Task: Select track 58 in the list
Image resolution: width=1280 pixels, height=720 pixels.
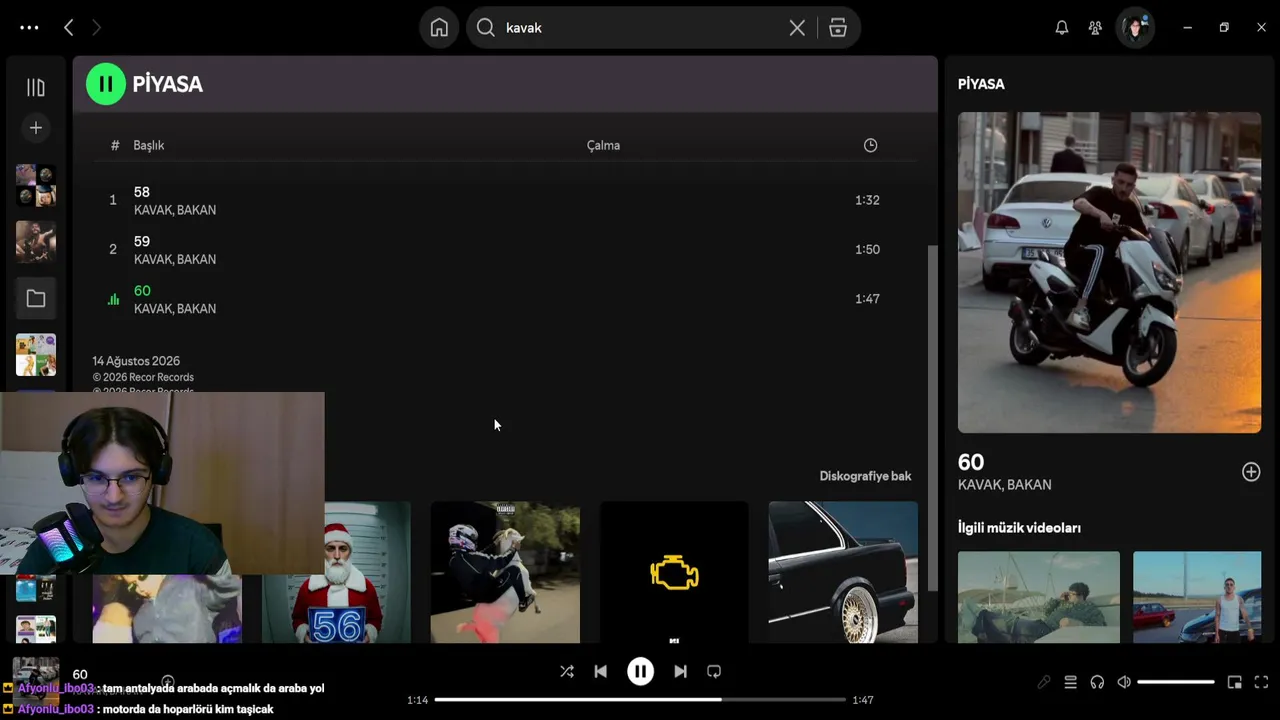Action: [142, 192]
